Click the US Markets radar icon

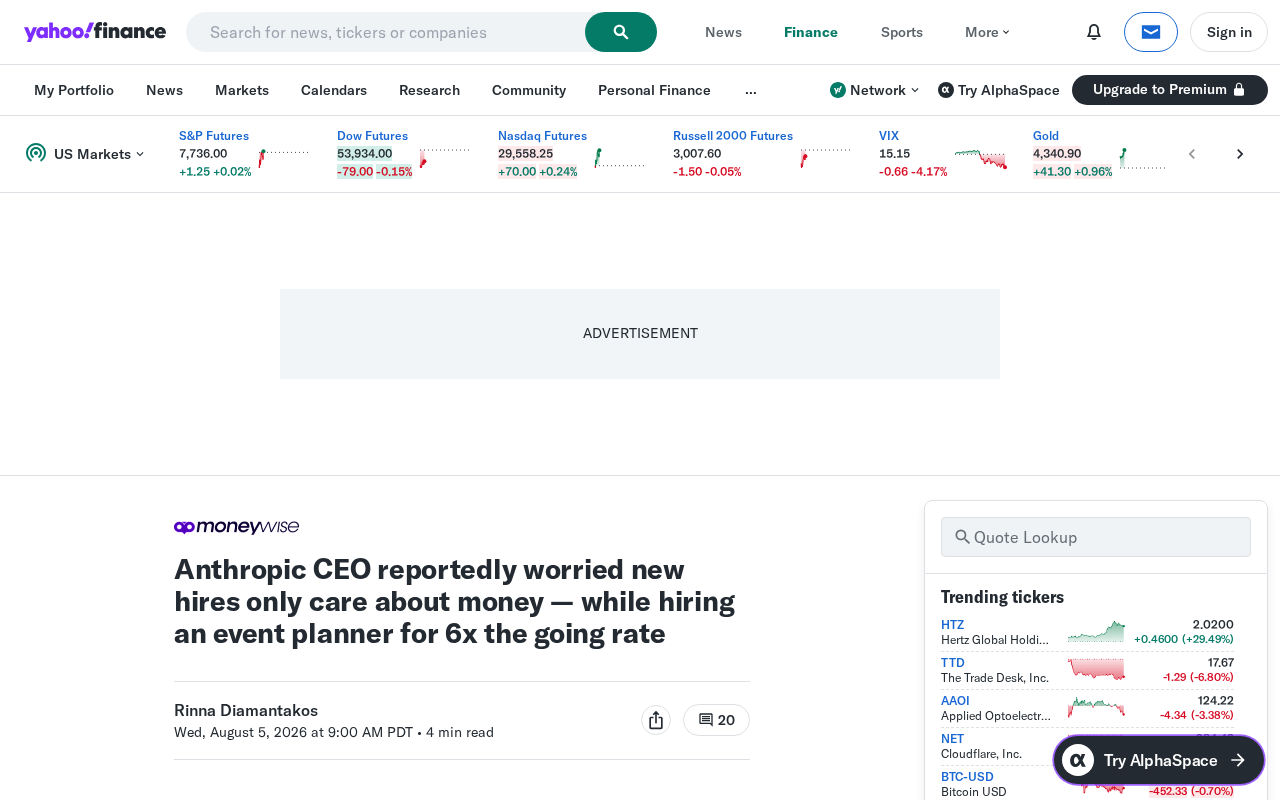[36, 153]
